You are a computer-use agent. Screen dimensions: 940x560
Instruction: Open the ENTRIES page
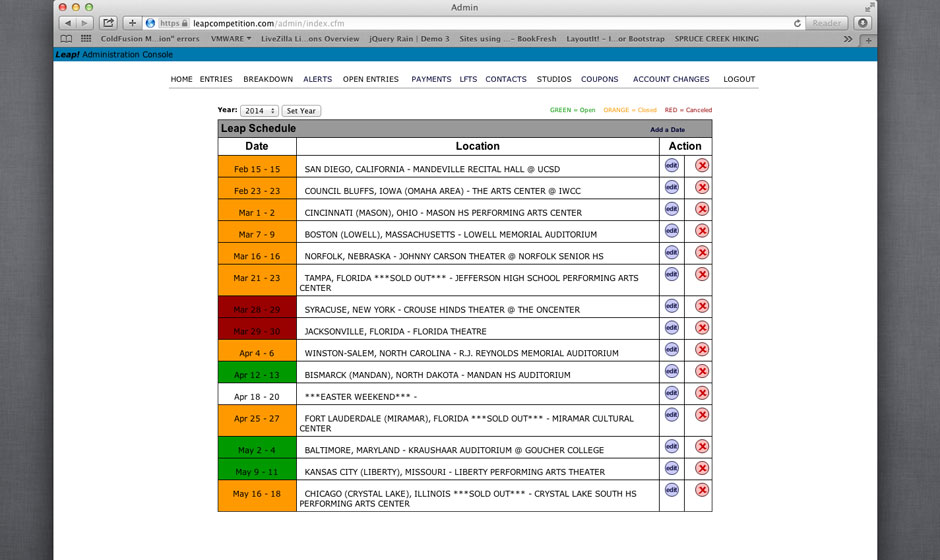click(x=216, y=79)
